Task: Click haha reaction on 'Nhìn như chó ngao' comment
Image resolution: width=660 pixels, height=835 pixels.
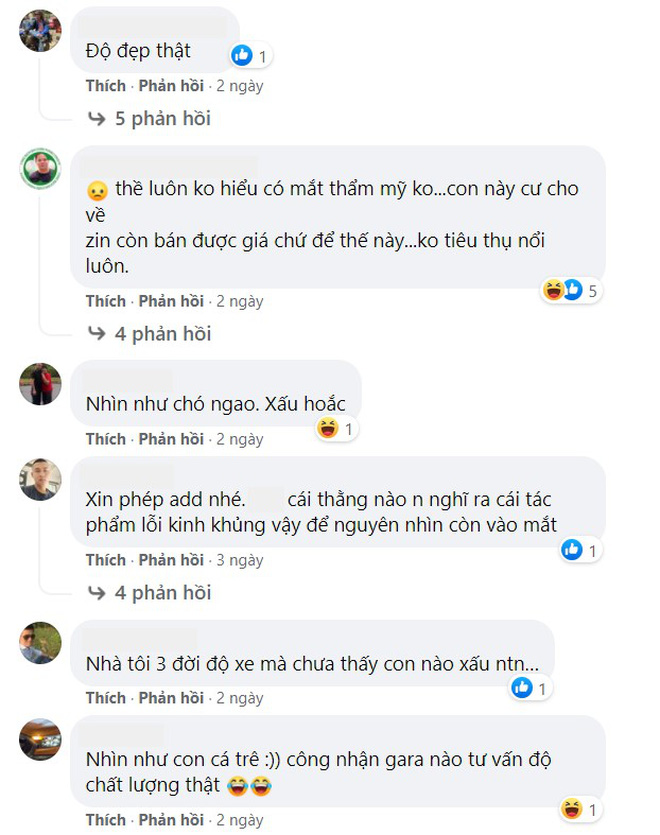Action: tap(328, 428)
